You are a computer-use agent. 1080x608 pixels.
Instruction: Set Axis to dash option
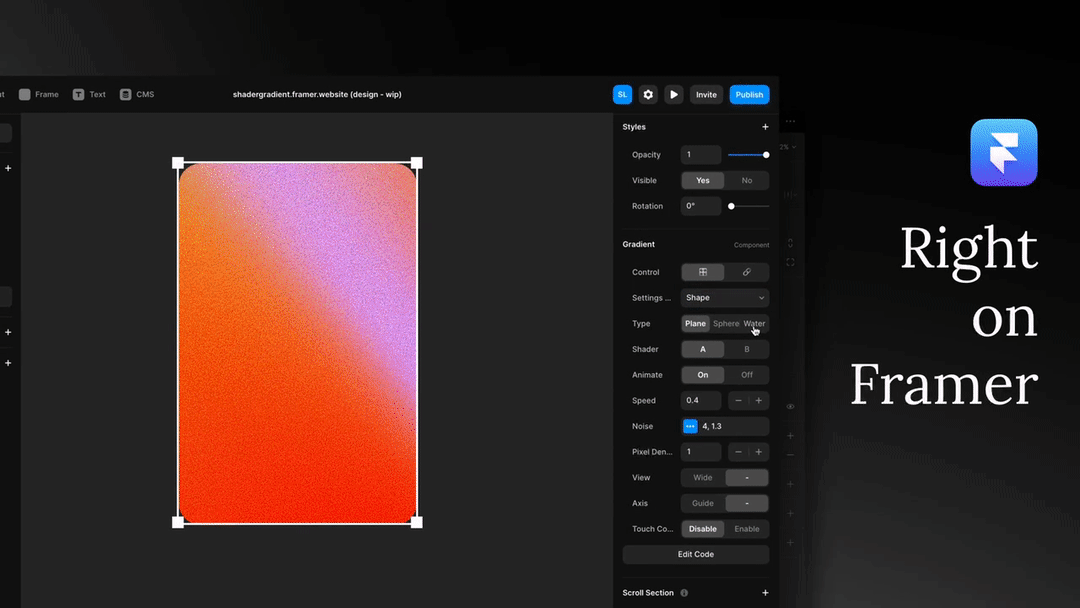pos(747,503)
